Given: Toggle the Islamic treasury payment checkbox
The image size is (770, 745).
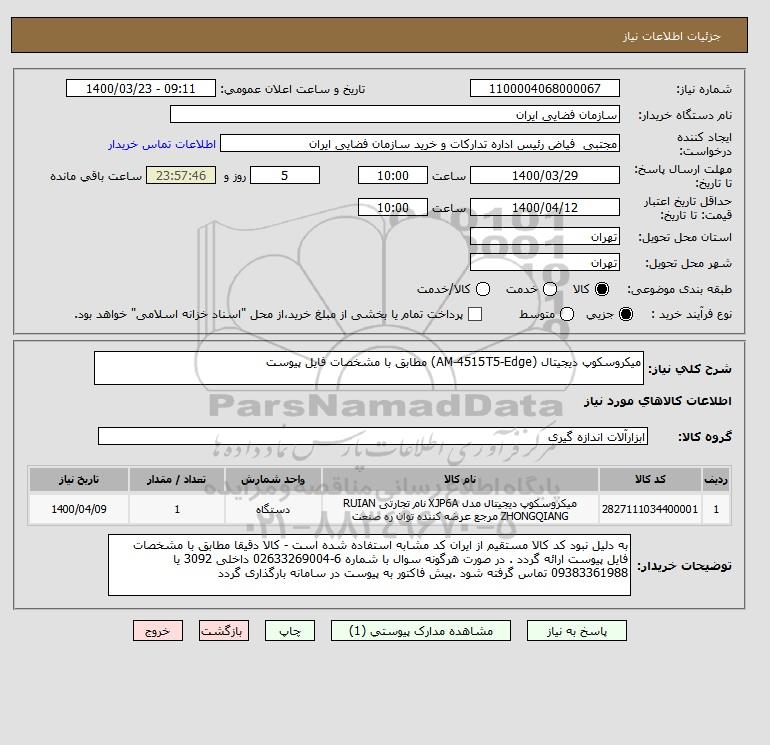Looking at the screenshot, I should (475, 314).
